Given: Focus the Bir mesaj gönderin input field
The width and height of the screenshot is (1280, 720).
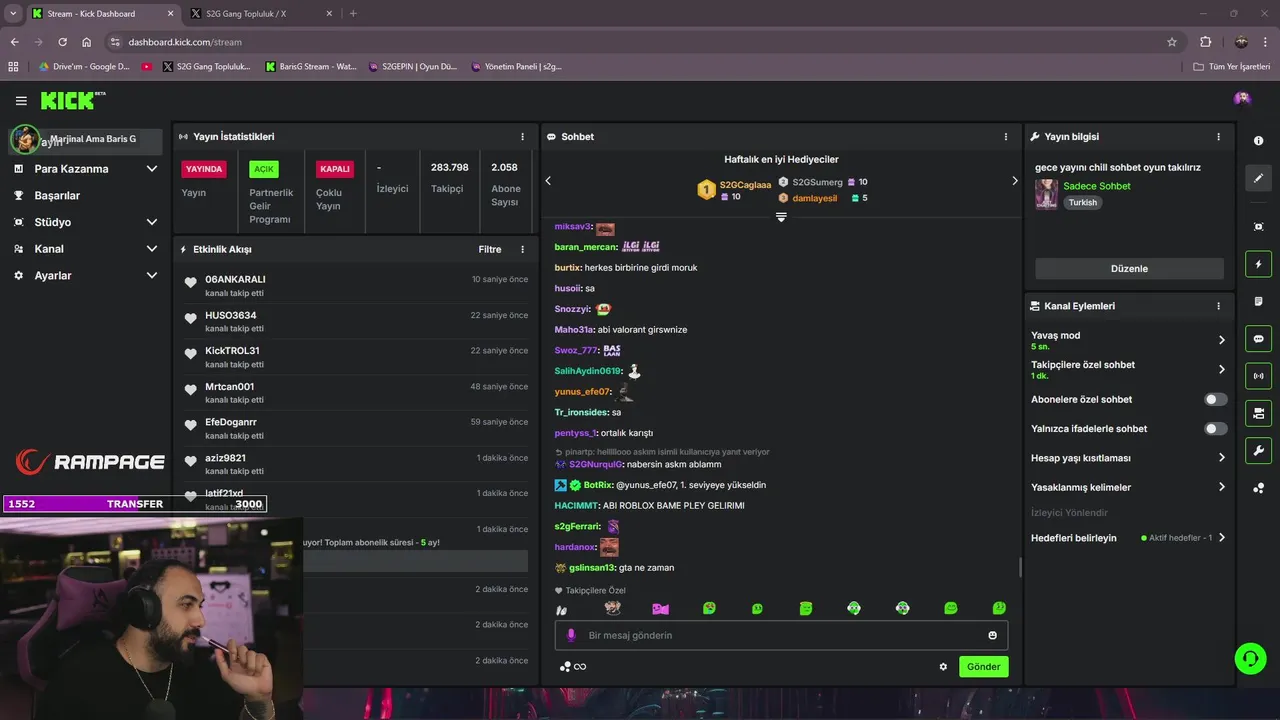Looking at the screenshot, I should [x=781, y=635].
